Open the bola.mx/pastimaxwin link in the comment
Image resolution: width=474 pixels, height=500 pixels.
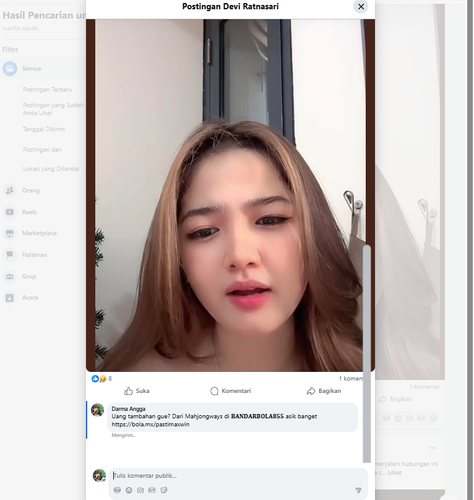150,424
